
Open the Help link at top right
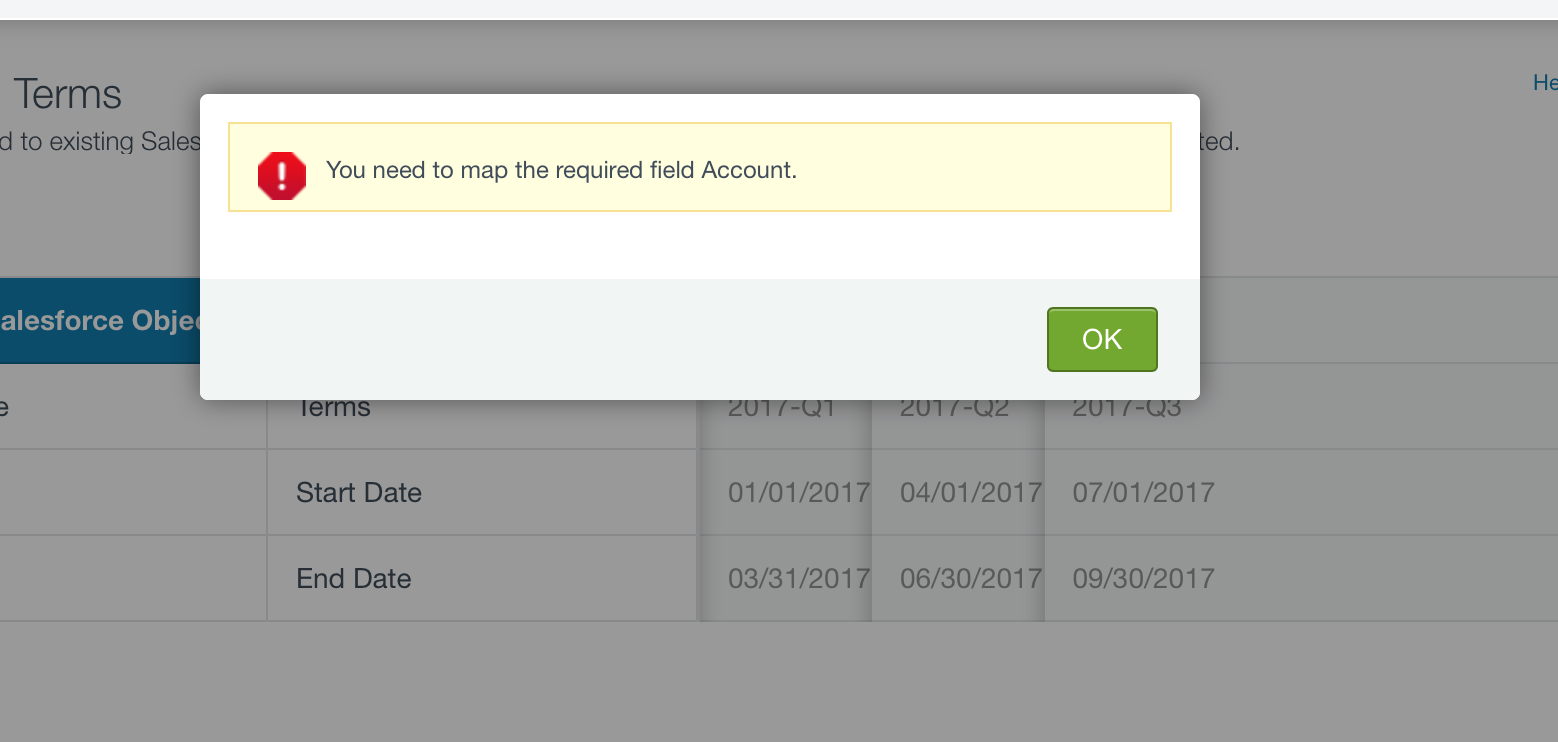click(x=1545, y=83)
